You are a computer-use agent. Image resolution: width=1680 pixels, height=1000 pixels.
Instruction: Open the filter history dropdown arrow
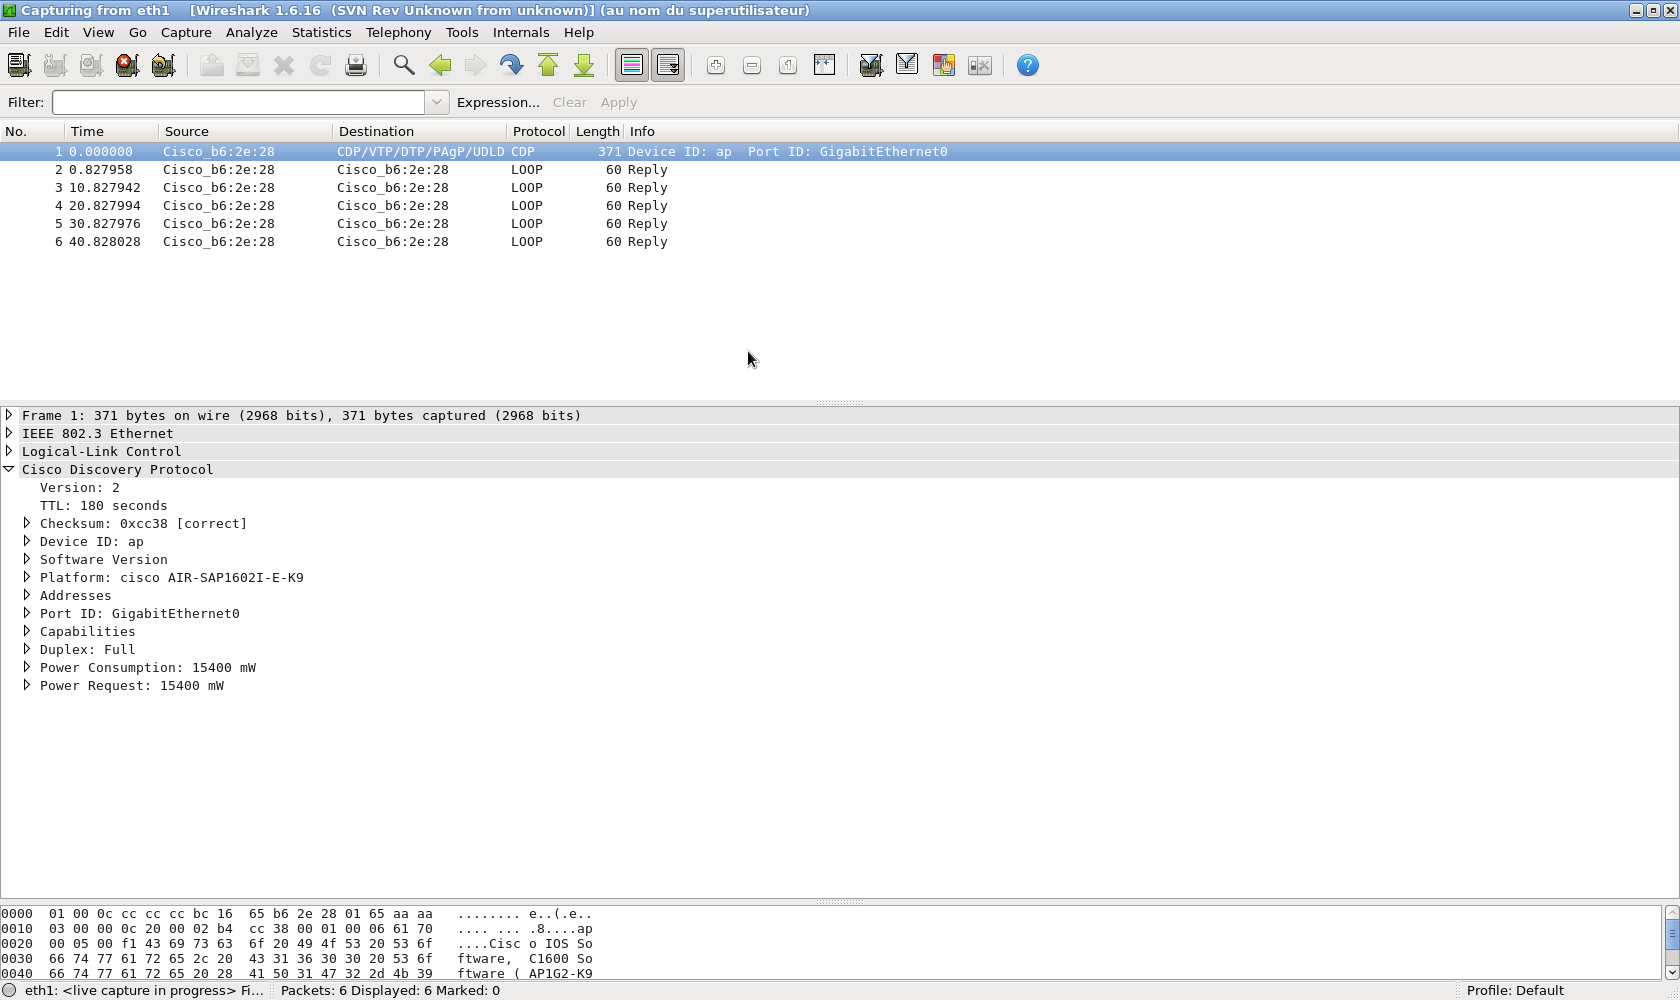(437, 102)
